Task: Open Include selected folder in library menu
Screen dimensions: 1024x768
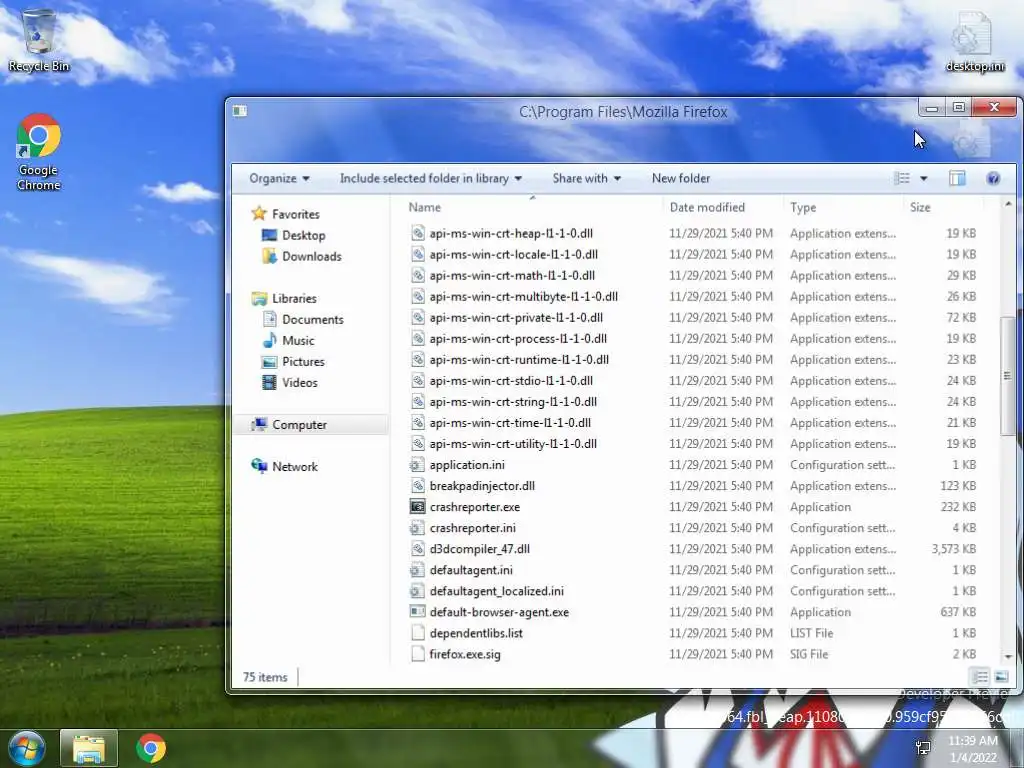Action: 431,178
